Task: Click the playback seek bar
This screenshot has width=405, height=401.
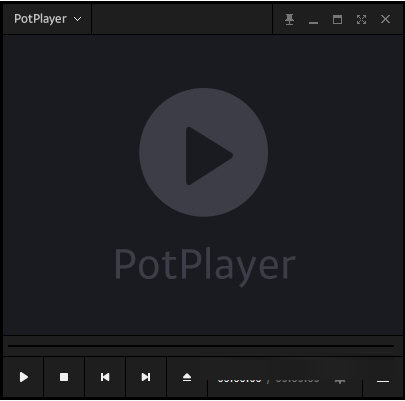Action: click(201, 346)
